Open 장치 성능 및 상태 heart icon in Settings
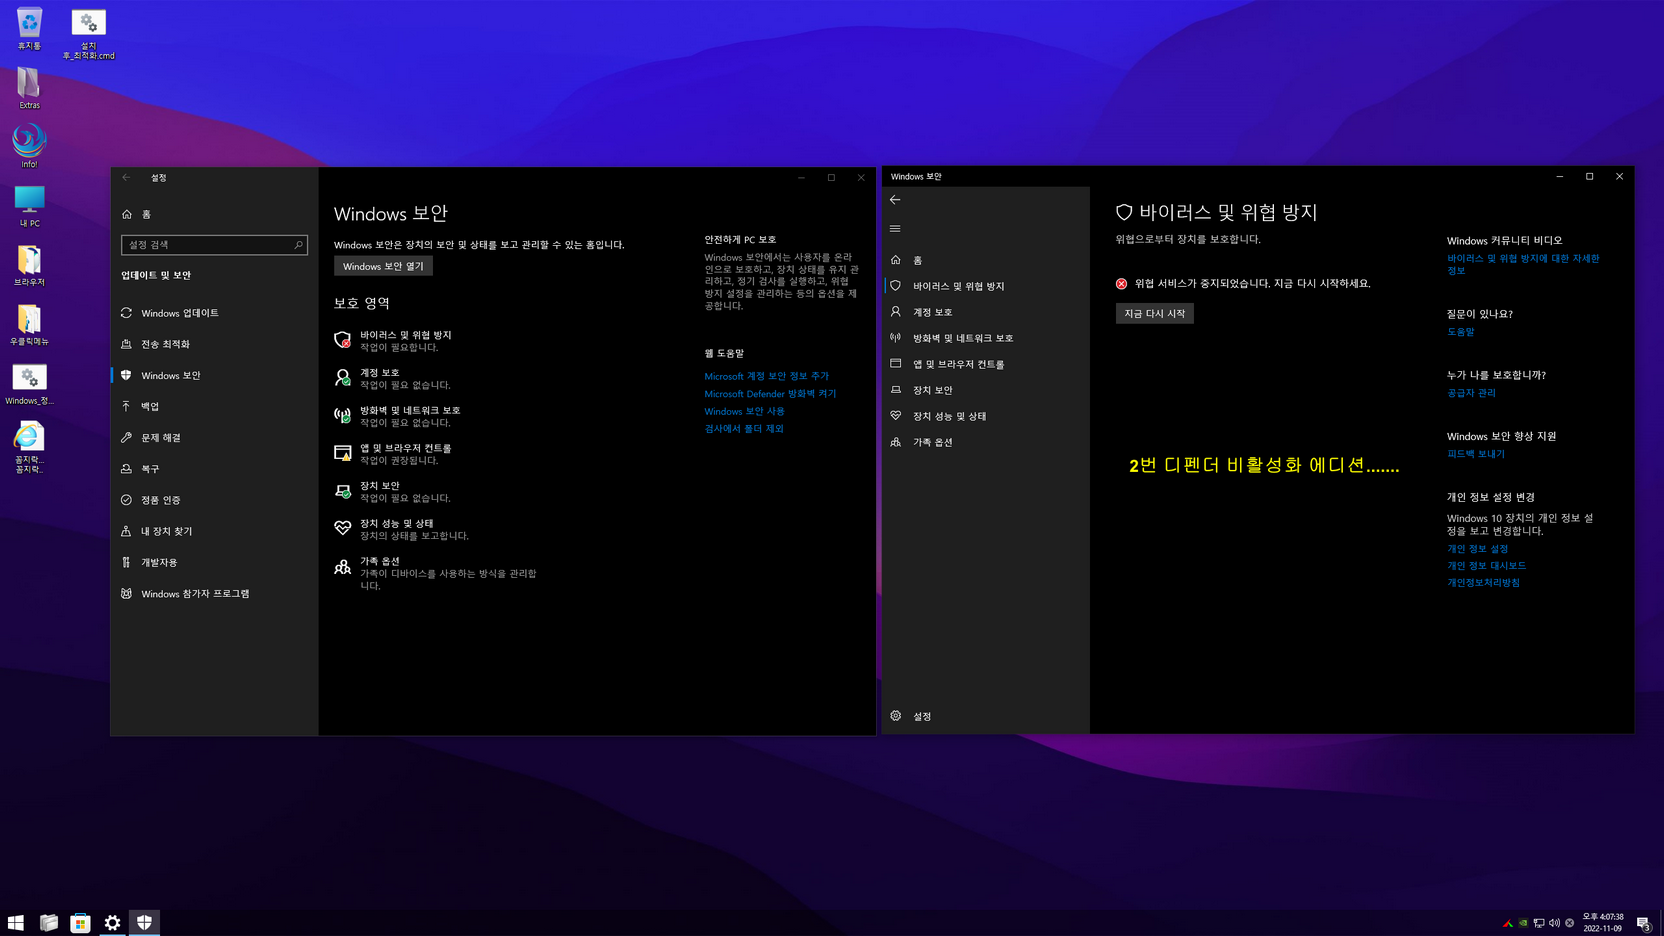The width and height of the screenshot is (1664, 936). (342, 528)
